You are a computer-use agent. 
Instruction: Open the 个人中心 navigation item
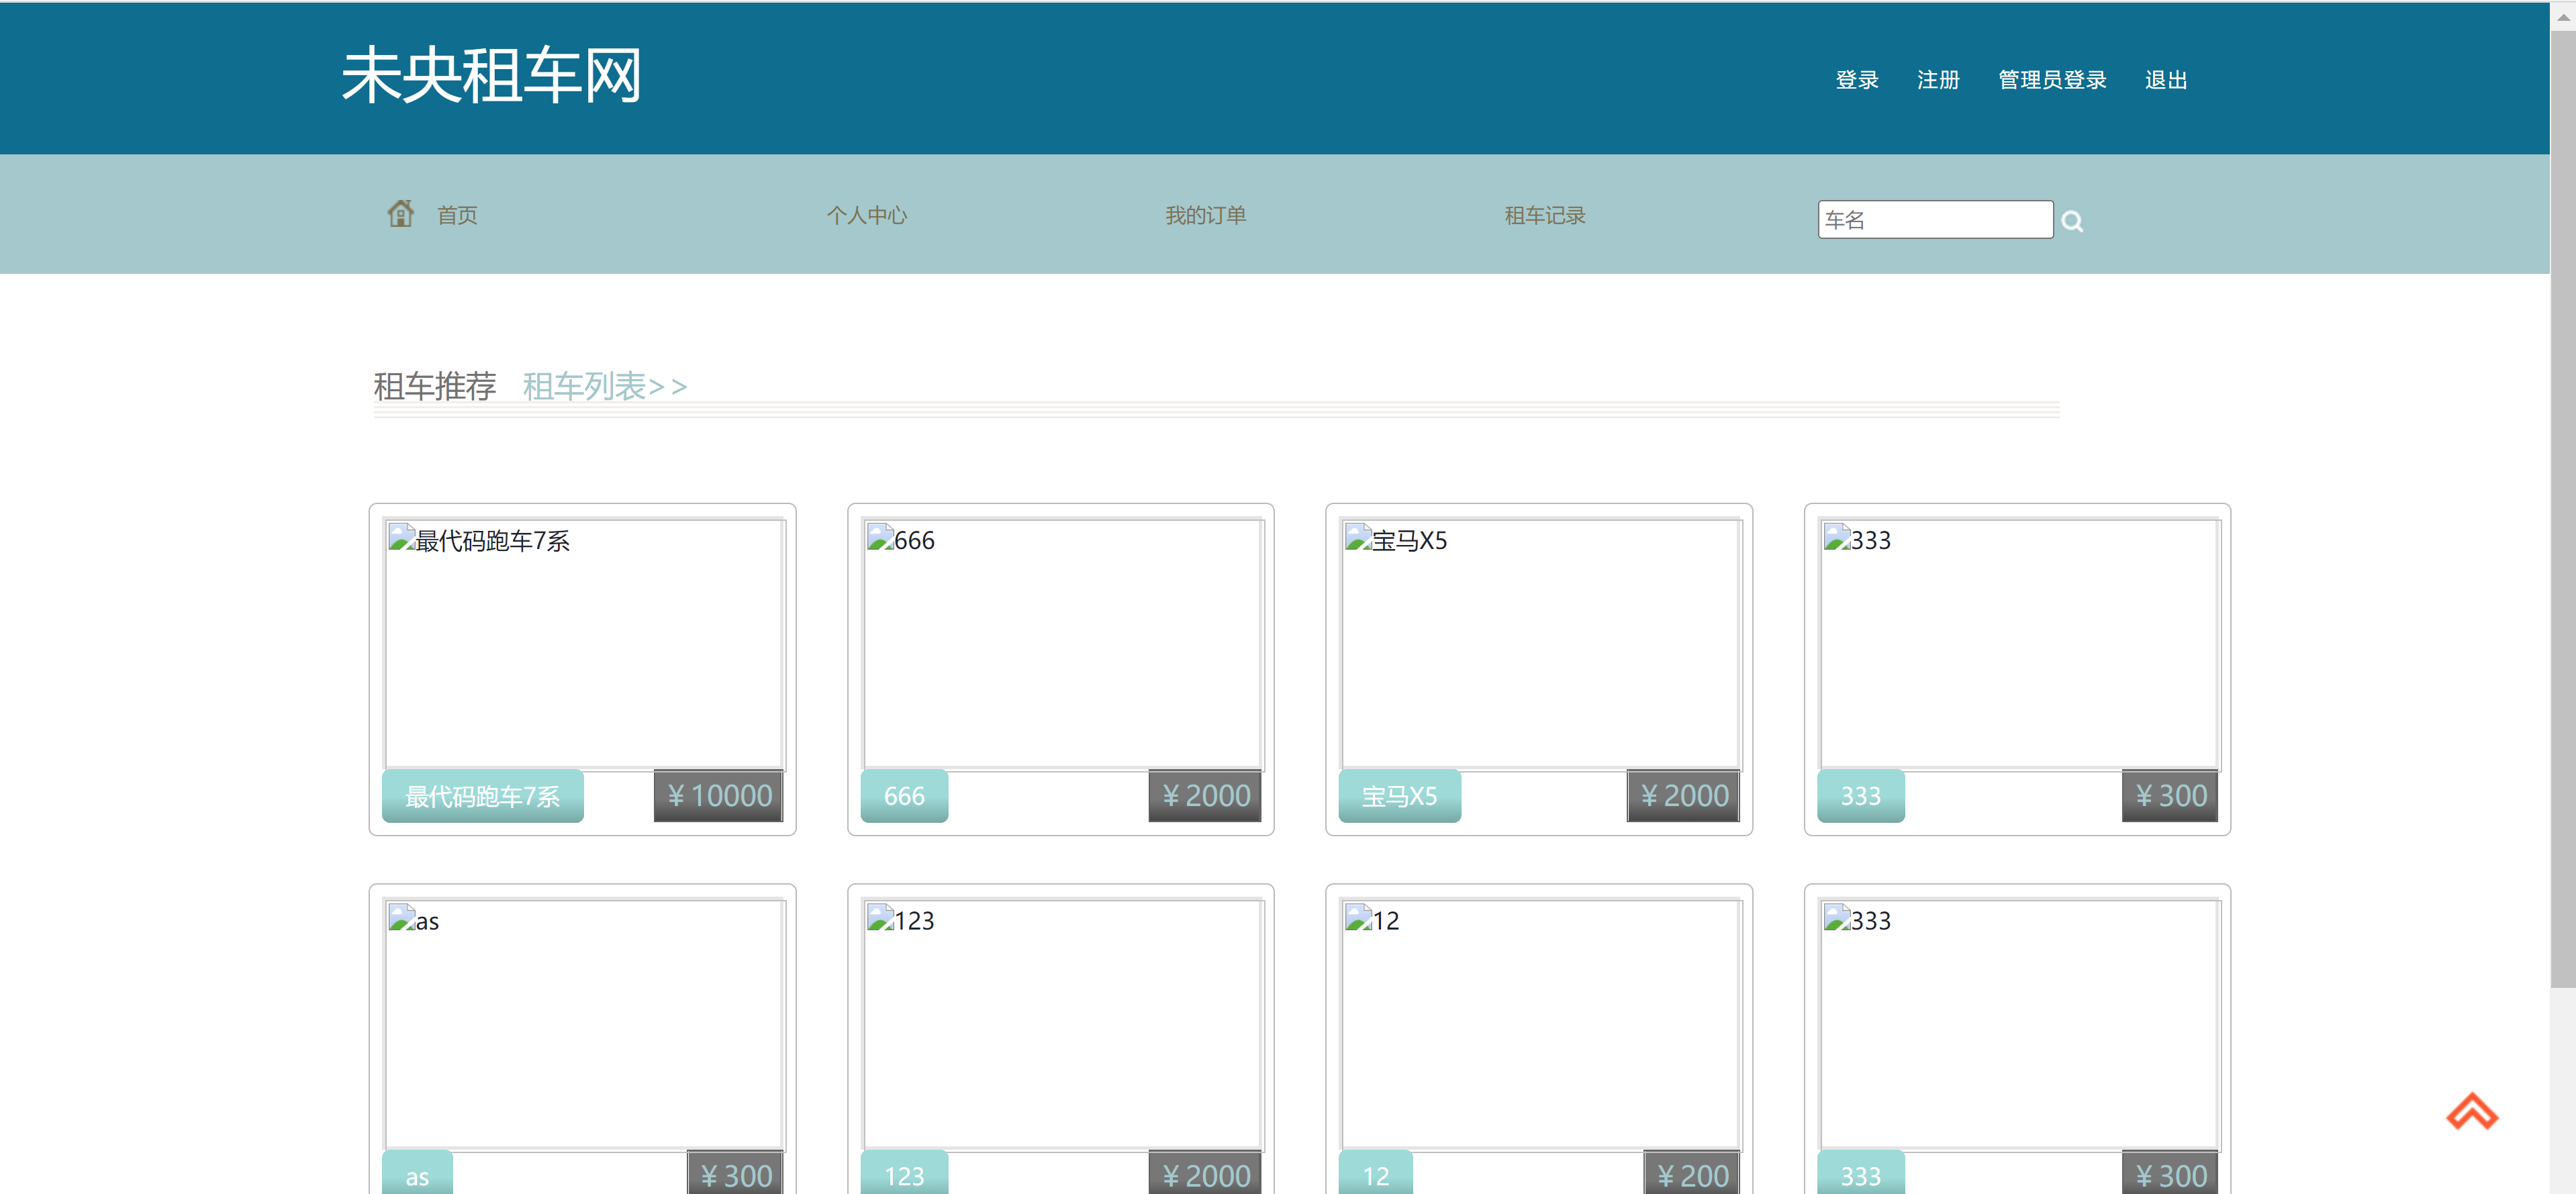tap(867, 214)
